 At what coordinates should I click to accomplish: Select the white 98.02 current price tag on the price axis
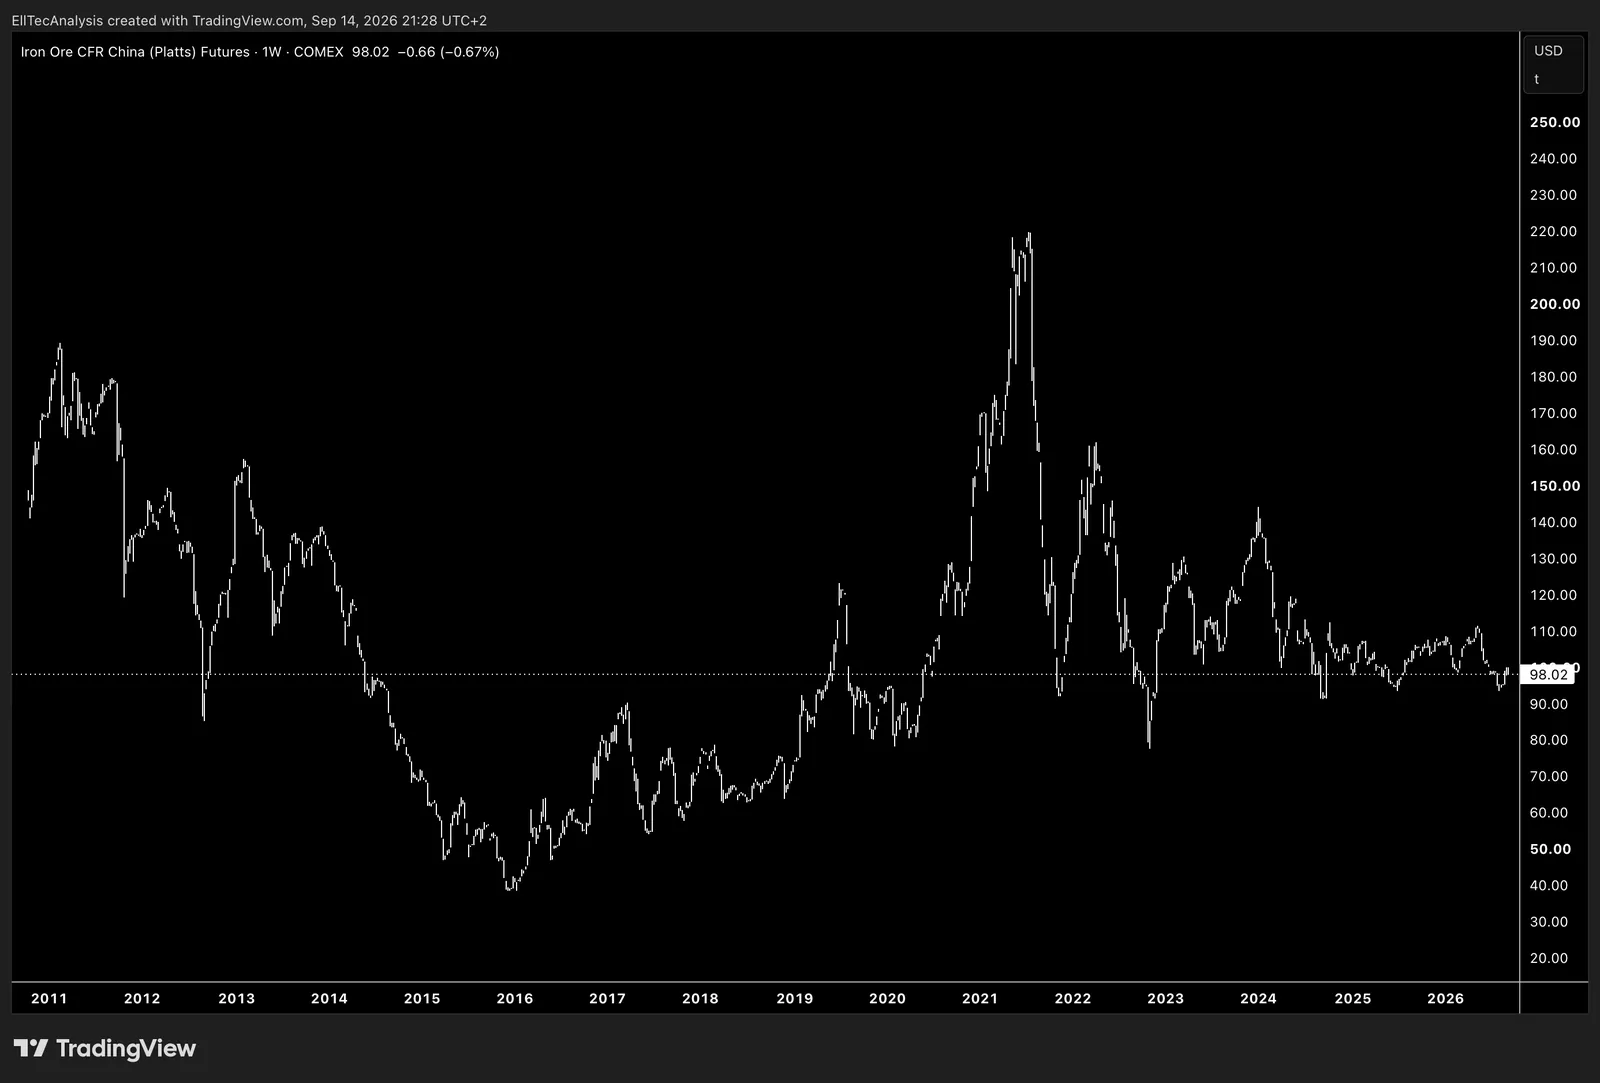click(1548, 675)
